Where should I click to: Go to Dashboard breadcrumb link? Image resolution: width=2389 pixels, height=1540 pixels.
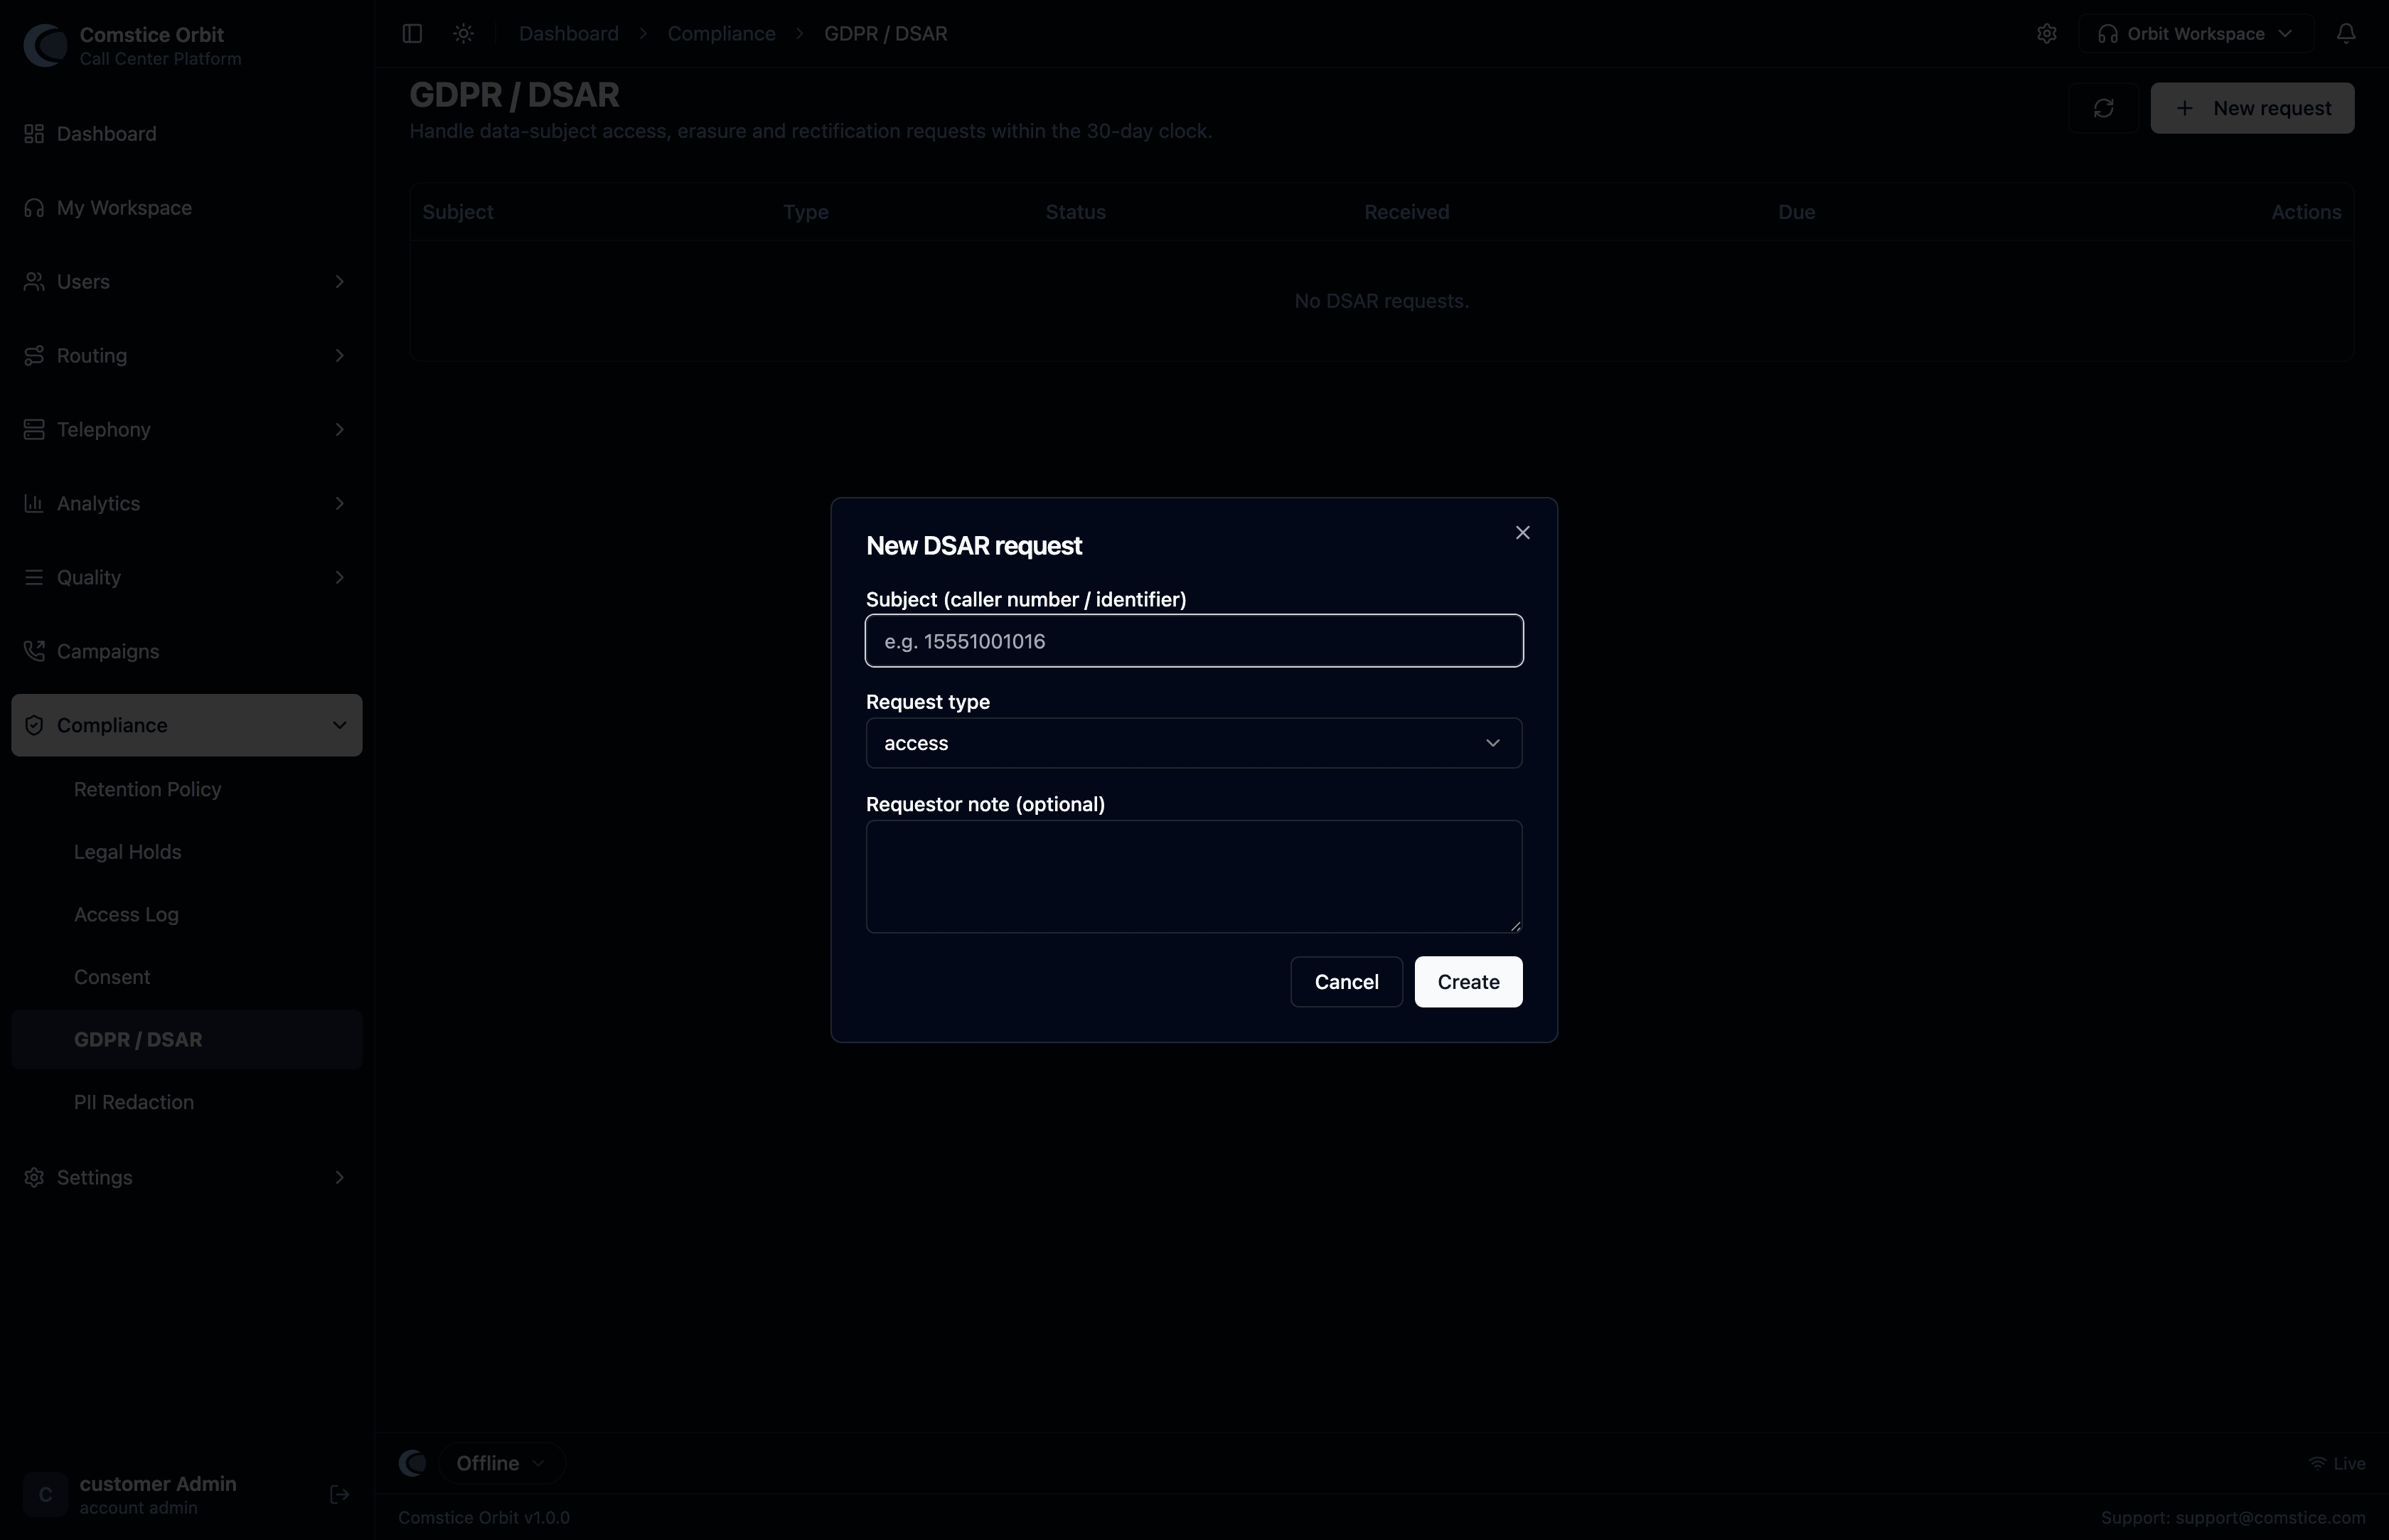point(568,33)
